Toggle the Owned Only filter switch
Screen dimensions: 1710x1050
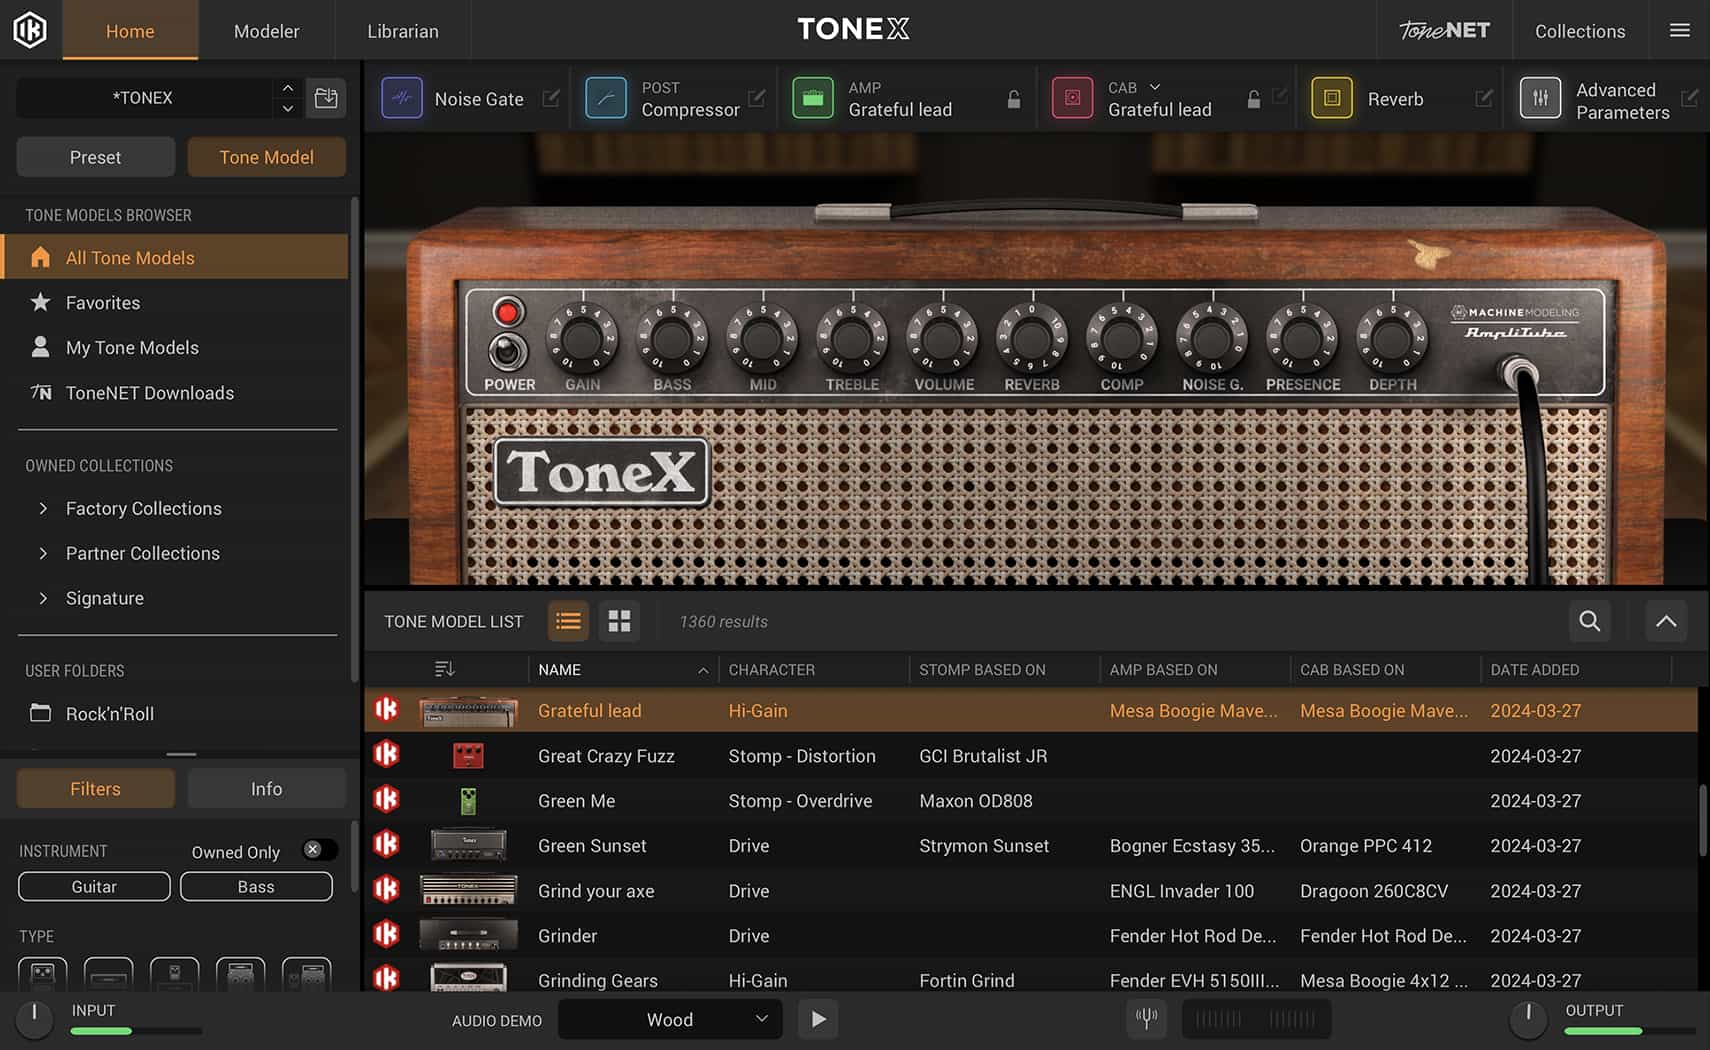pos(318,849)
